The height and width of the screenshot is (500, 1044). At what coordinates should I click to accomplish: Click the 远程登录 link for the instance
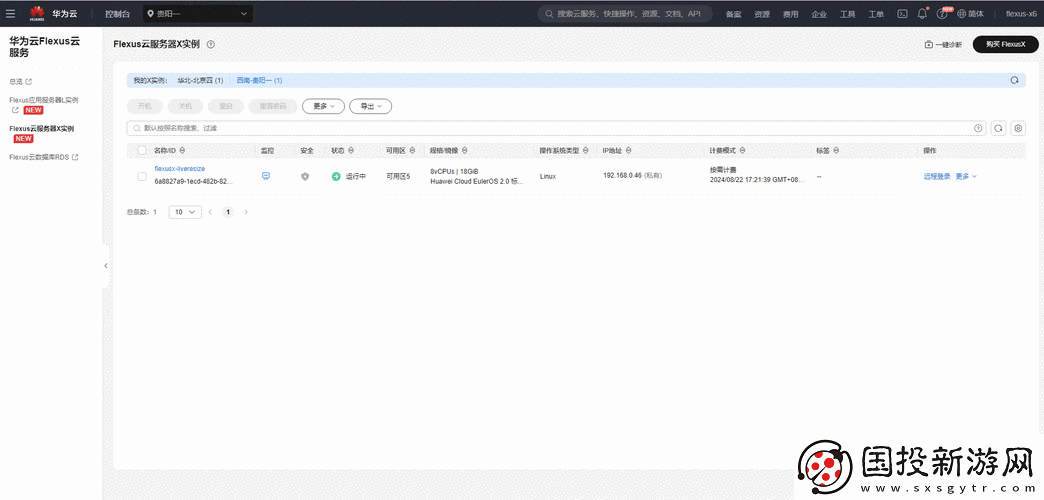coord(936,176)
